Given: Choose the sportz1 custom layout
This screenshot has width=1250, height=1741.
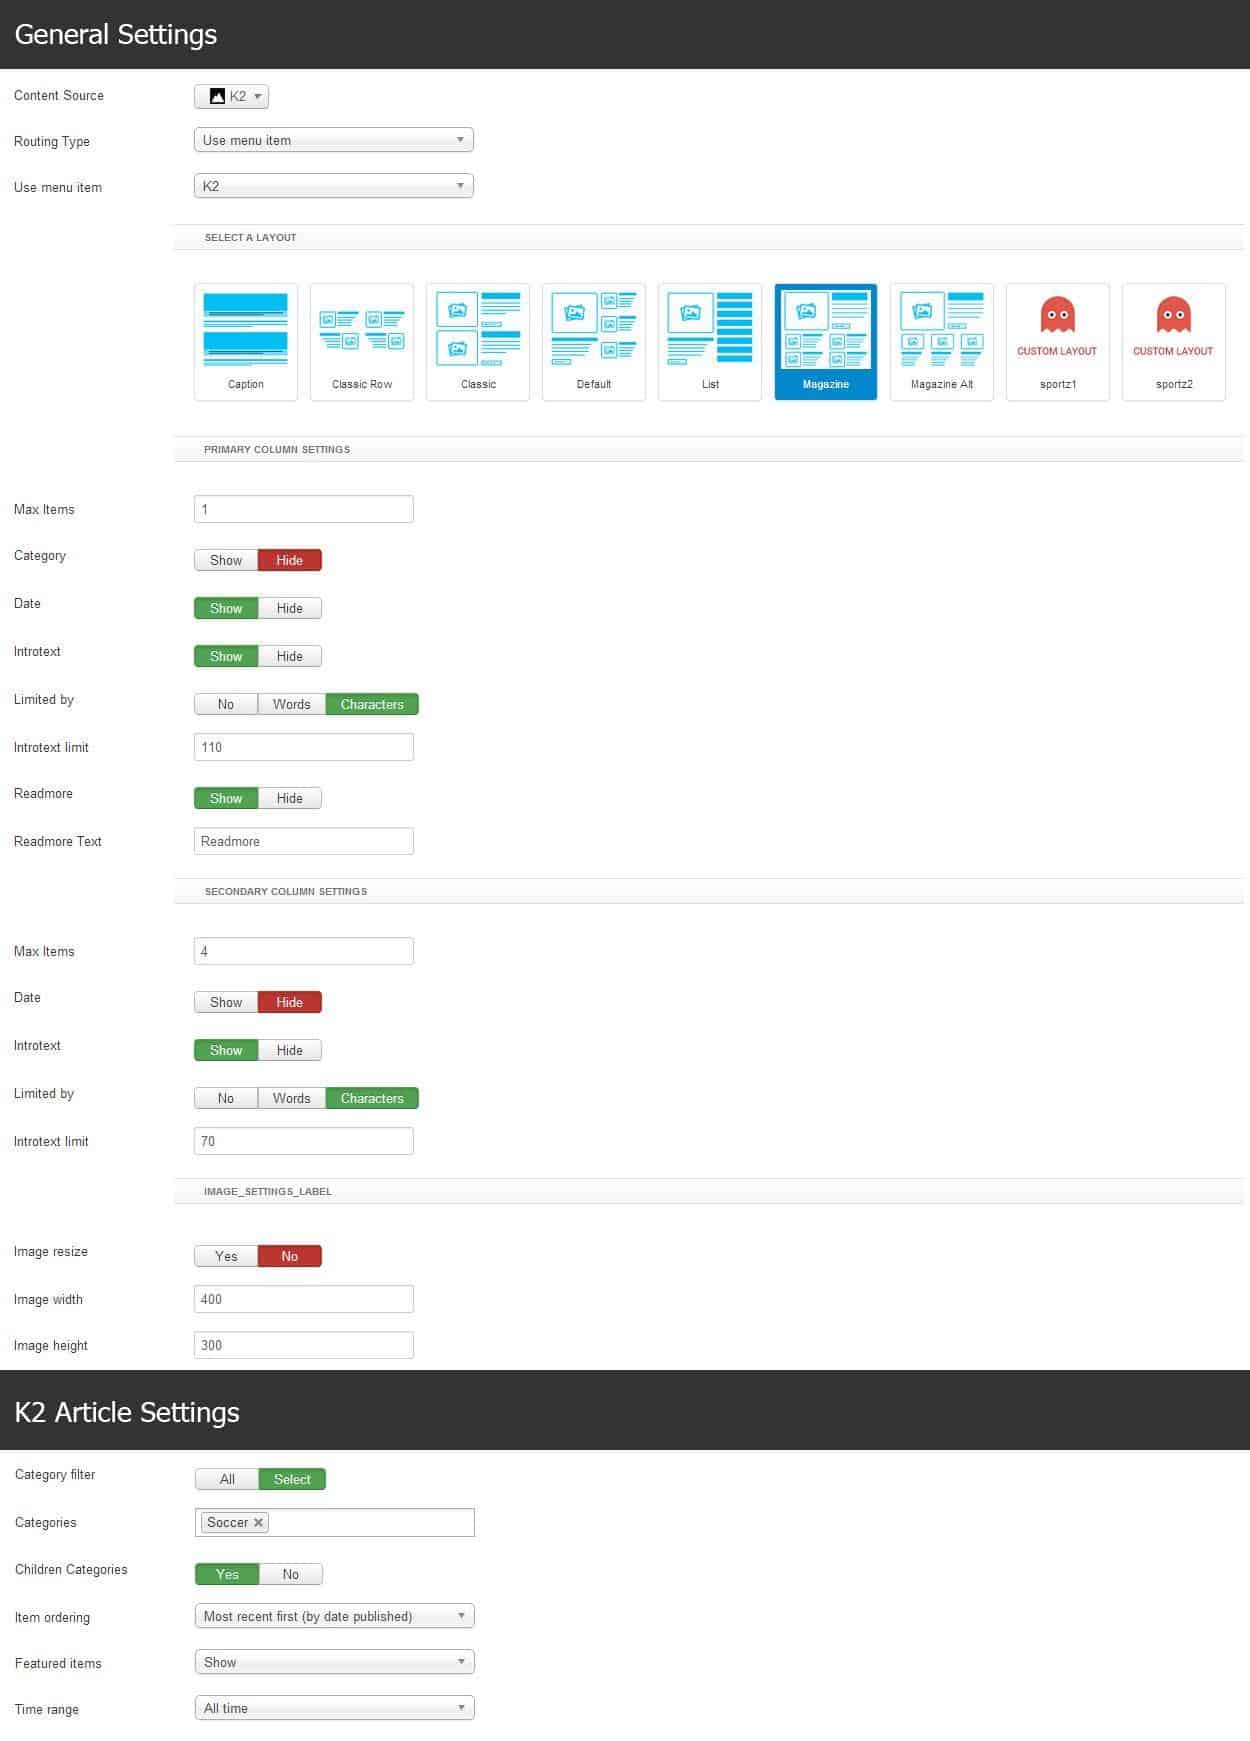Looking at the screenshot, I should tap(1057, 341).
